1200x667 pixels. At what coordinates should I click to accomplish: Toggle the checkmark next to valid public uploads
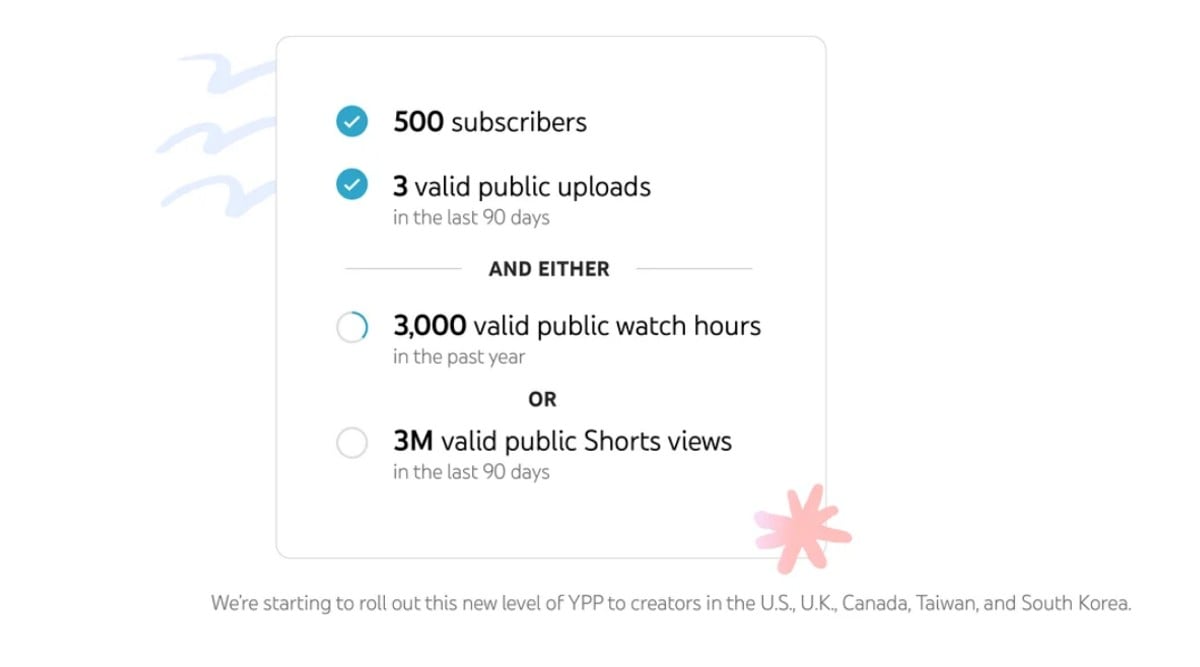351,185
